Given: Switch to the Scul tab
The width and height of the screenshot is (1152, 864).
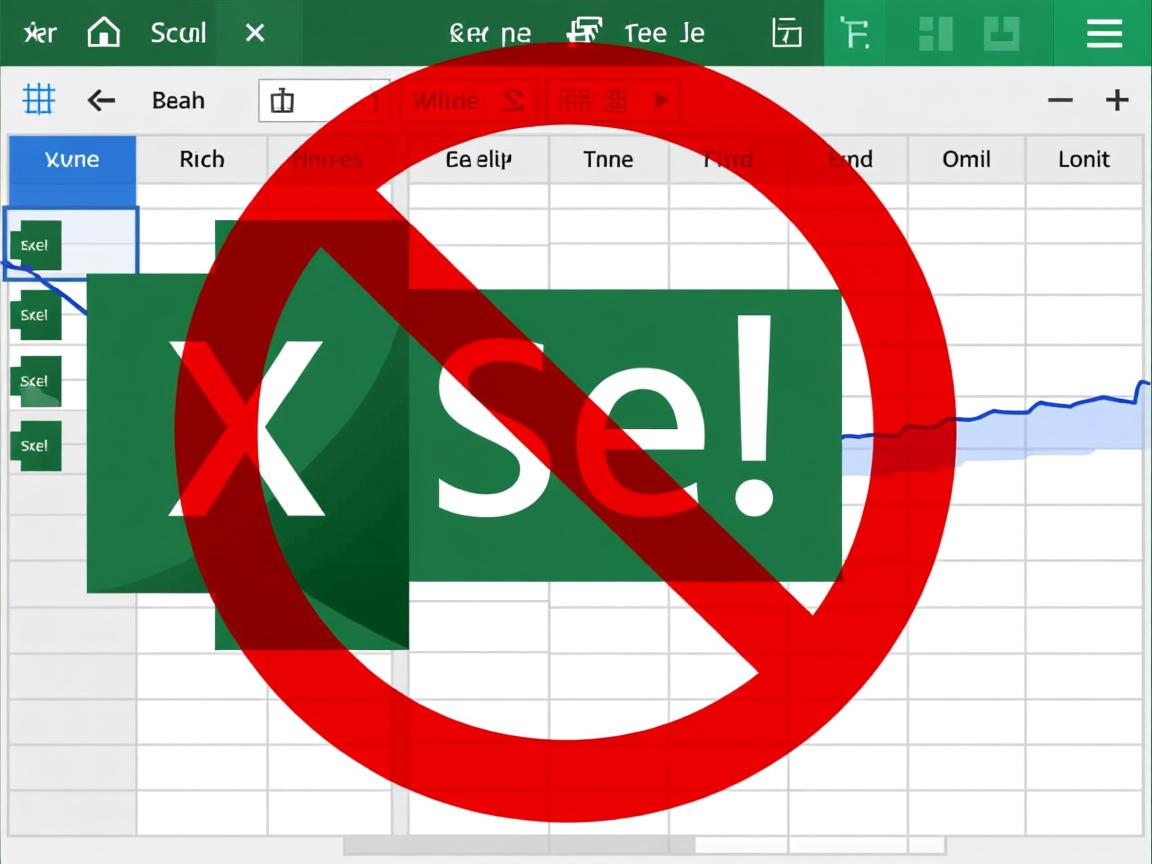Looking at the screenshot, I should tap(177, 33).
